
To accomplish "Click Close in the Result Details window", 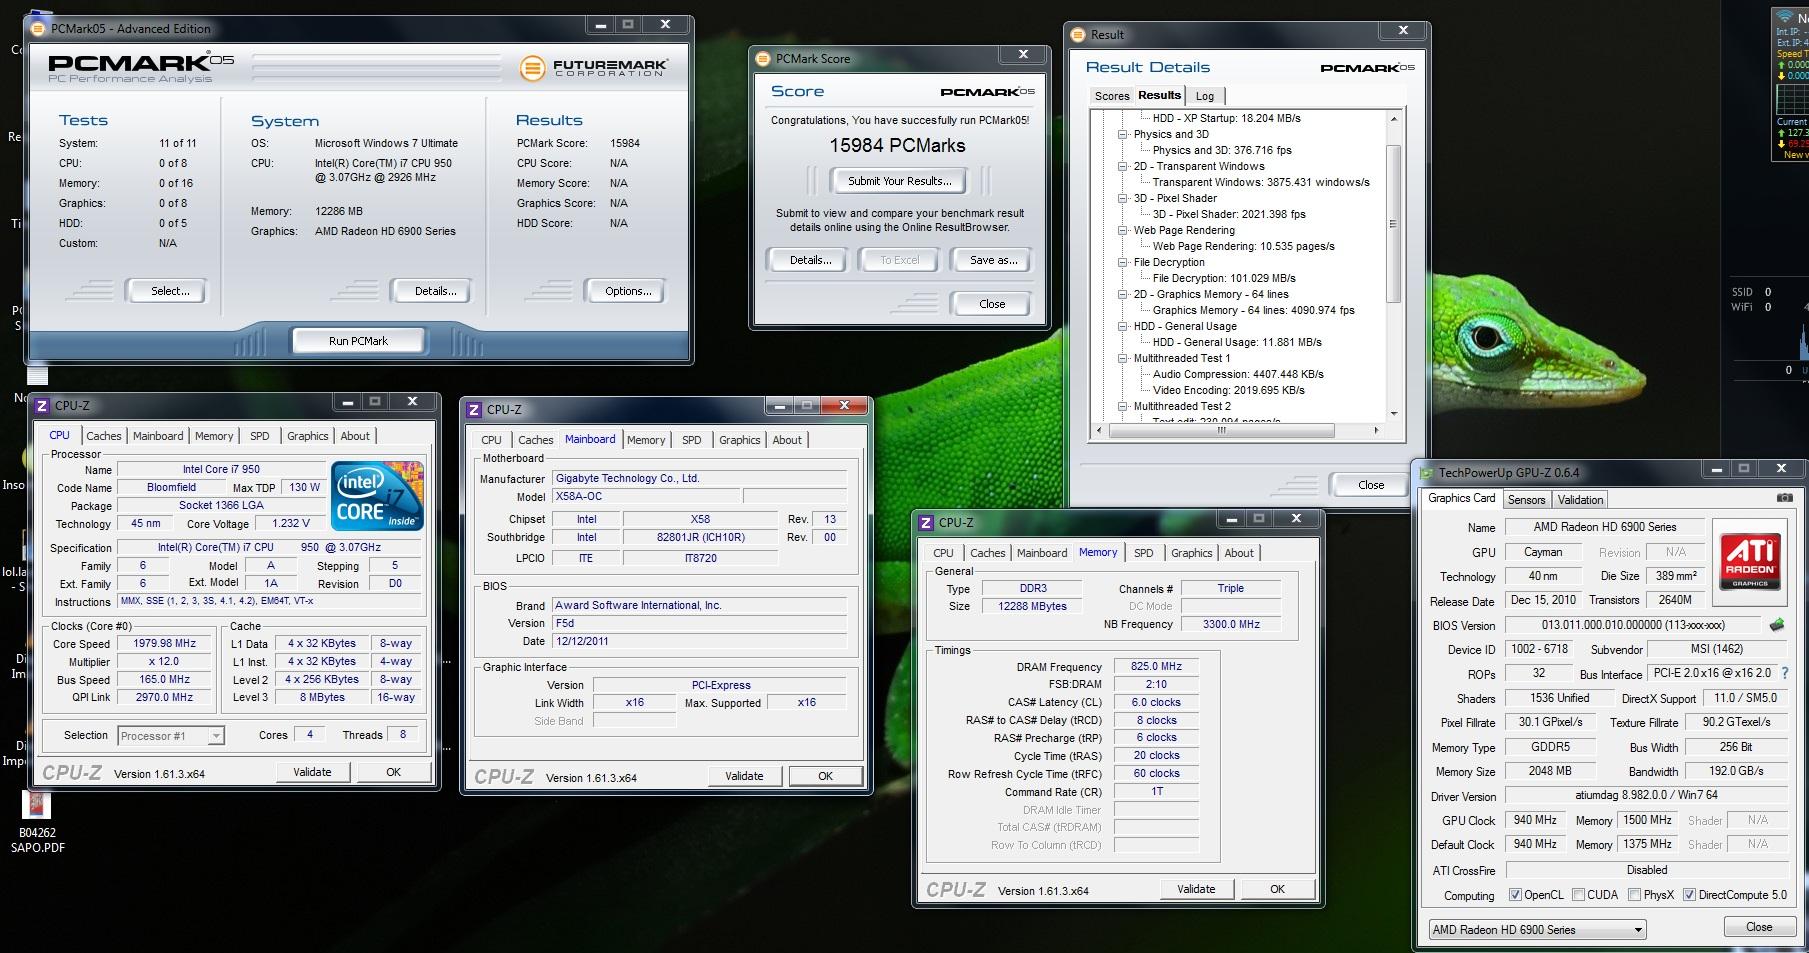I will point(1371,485).
